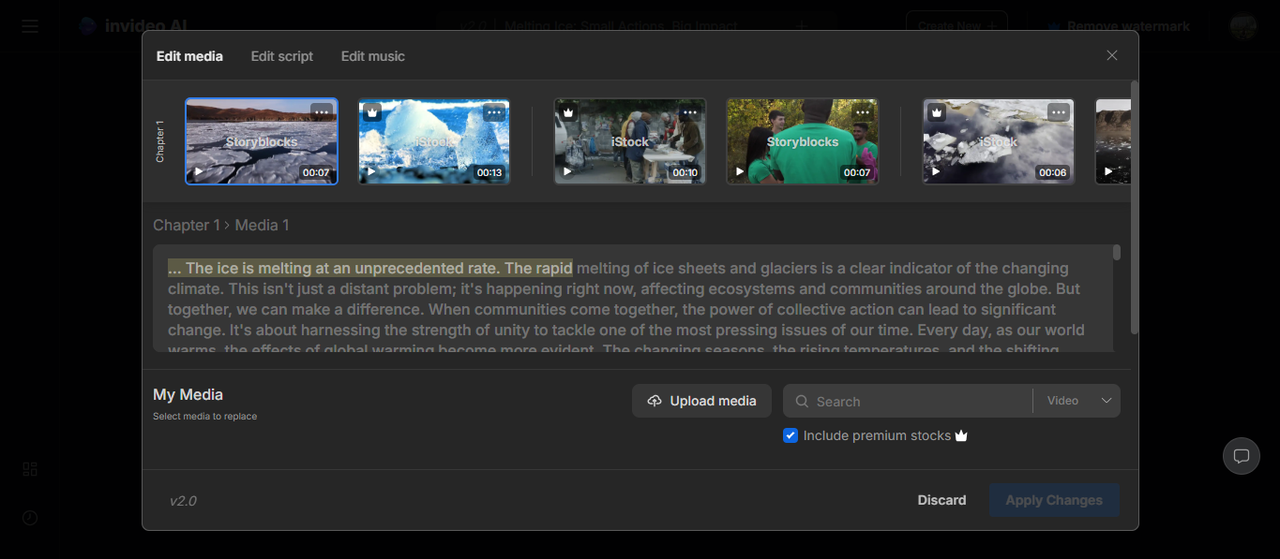Close the Edit media dialog
Image resolution: width=1280 pixels, height=559 pixels.
pyautogui.click(x=1112, y=56)
